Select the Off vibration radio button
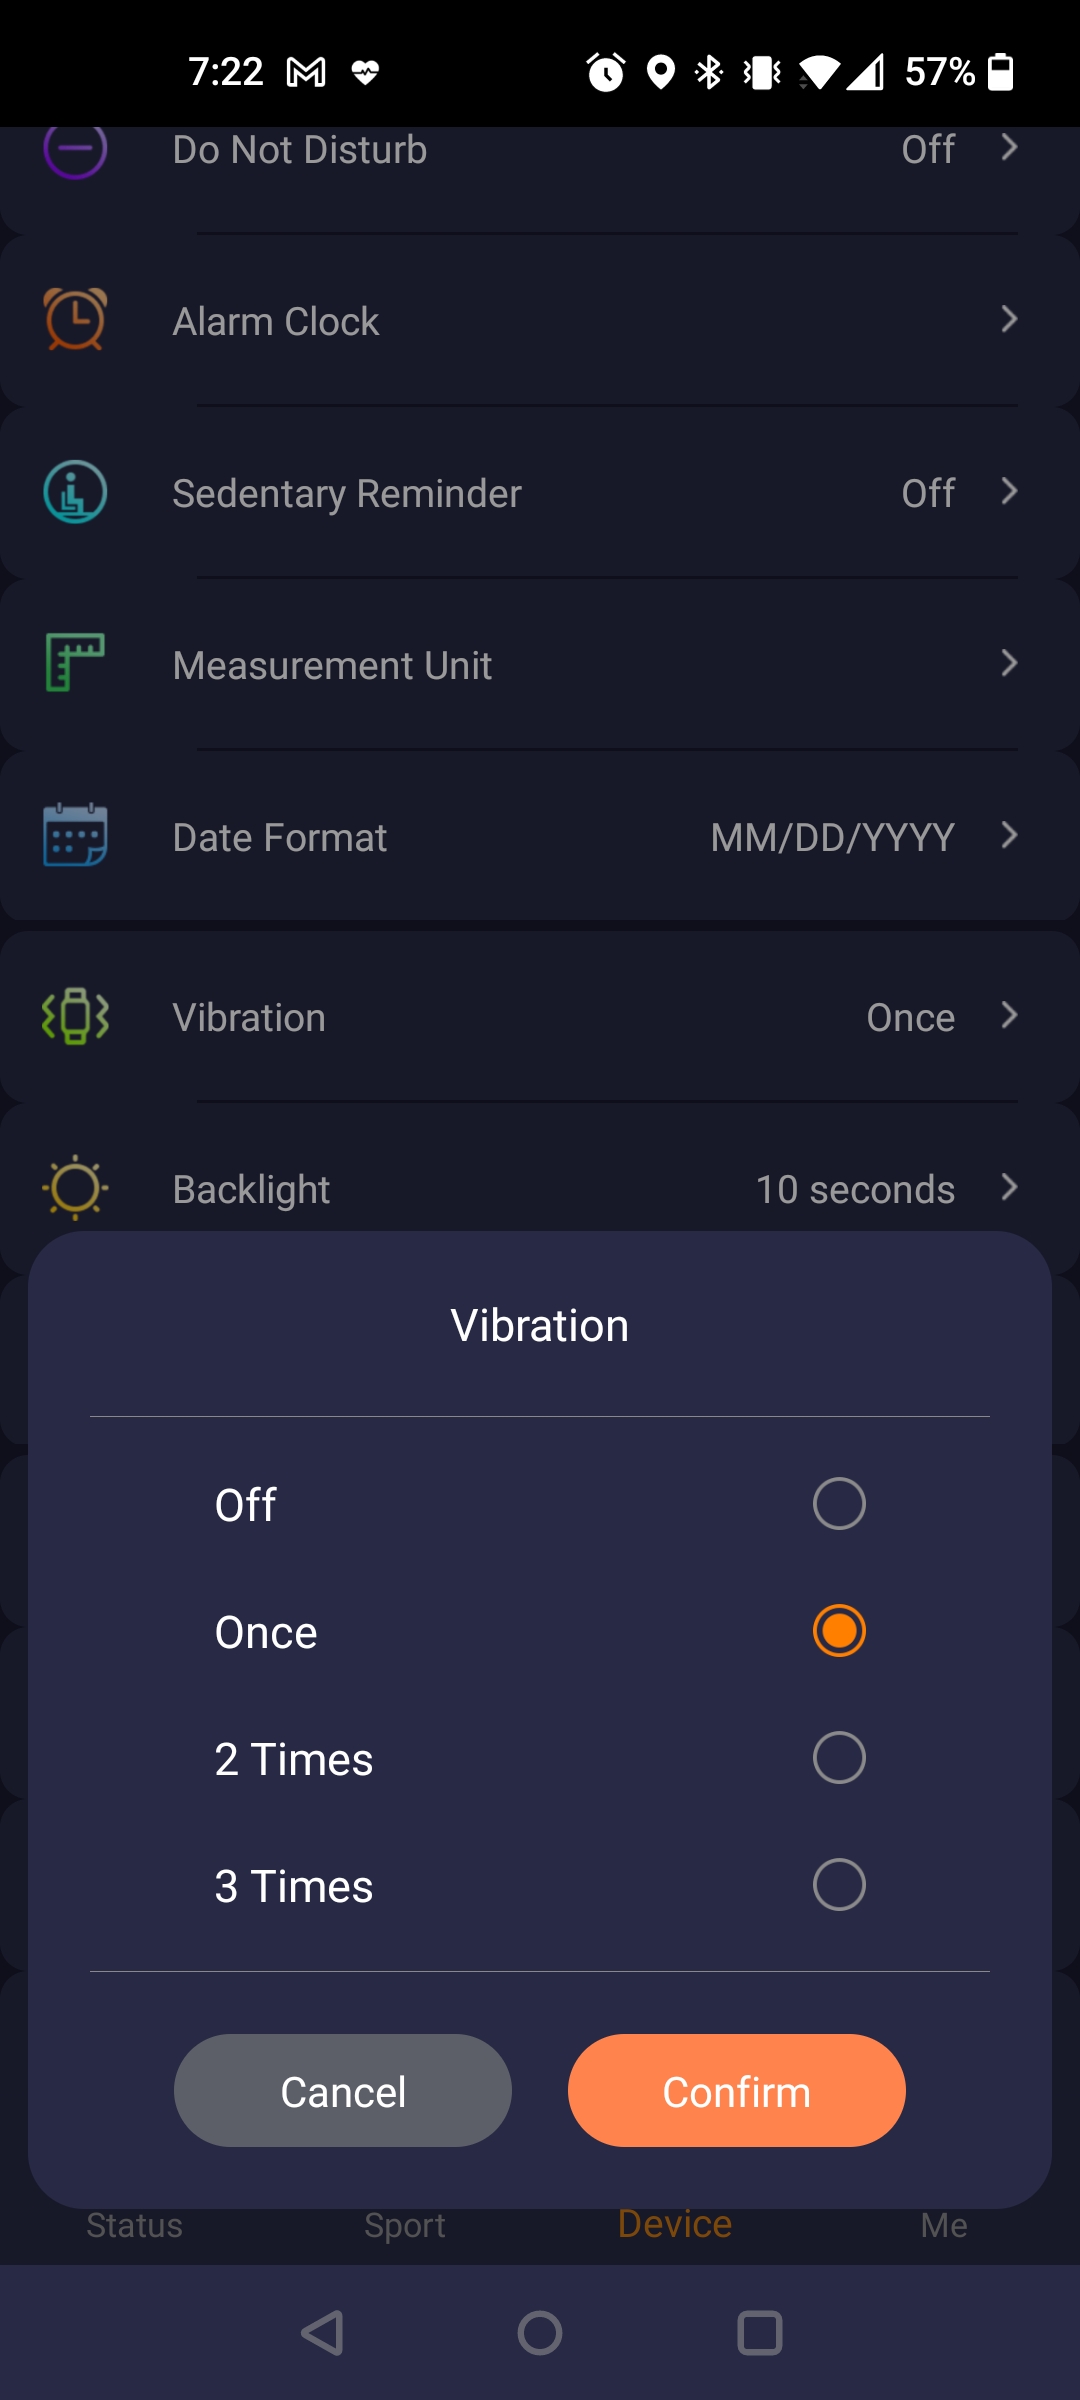 pos(839,1504)
